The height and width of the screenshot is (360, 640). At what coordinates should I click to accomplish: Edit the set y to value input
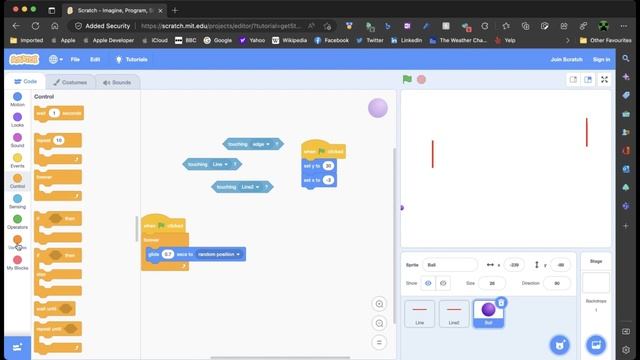click(x=328, y=166)
